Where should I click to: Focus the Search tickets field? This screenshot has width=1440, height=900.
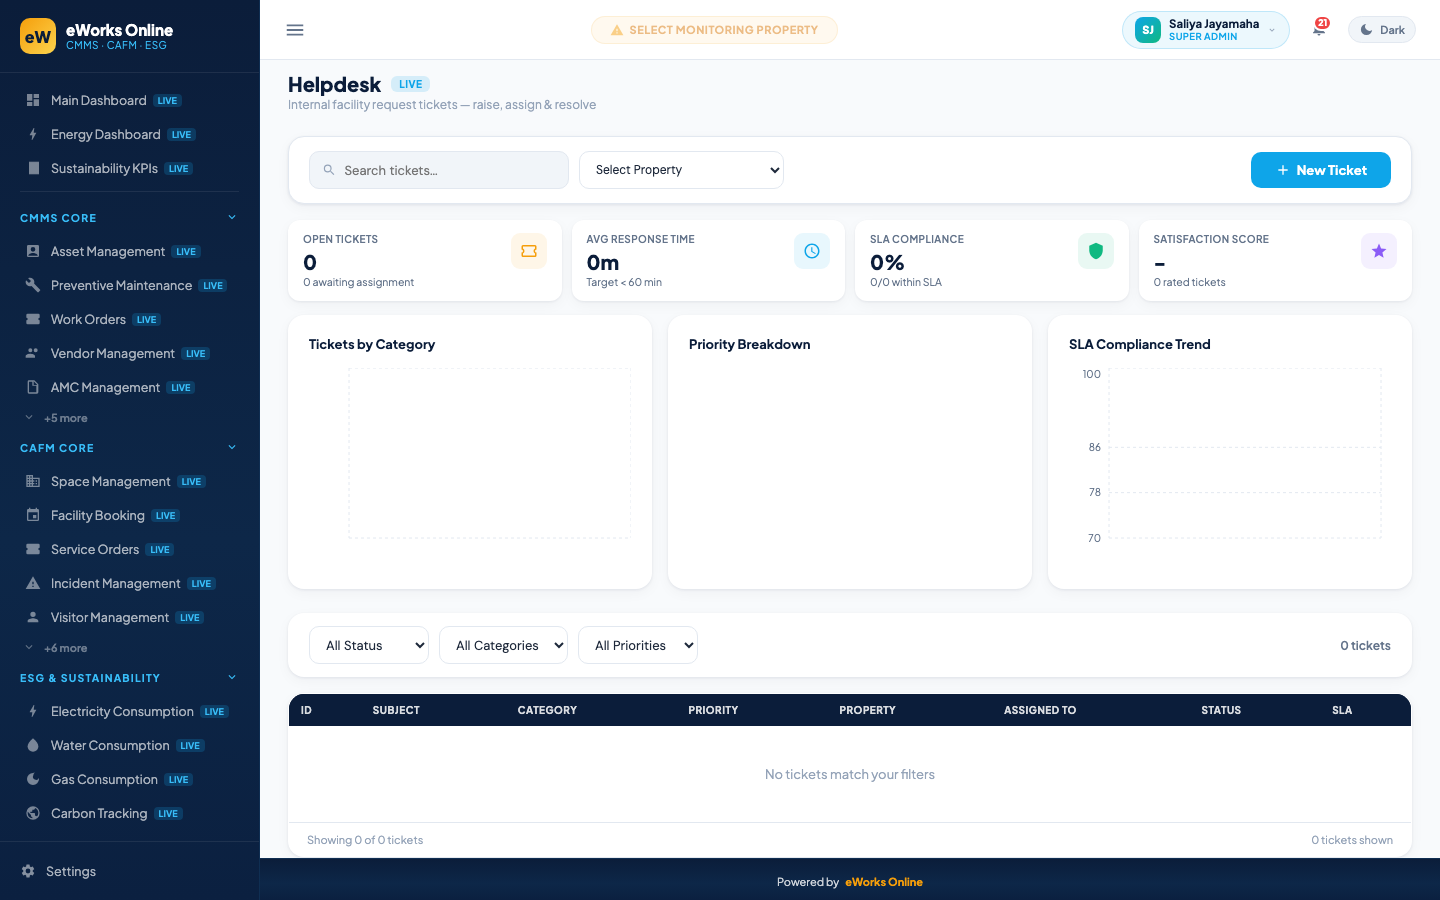point(439,170)
